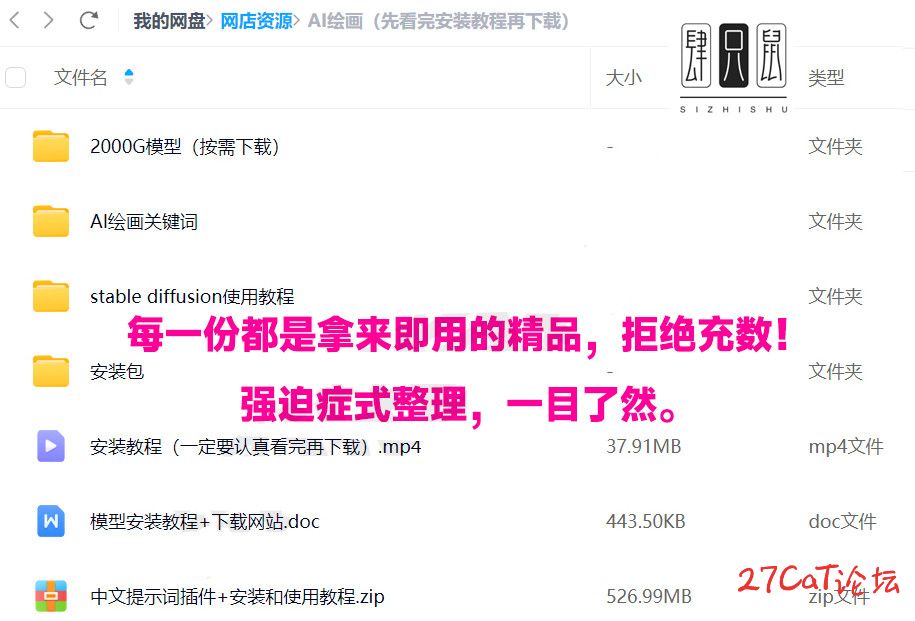
Task: Click the 类型 column header
Action: 826,77
